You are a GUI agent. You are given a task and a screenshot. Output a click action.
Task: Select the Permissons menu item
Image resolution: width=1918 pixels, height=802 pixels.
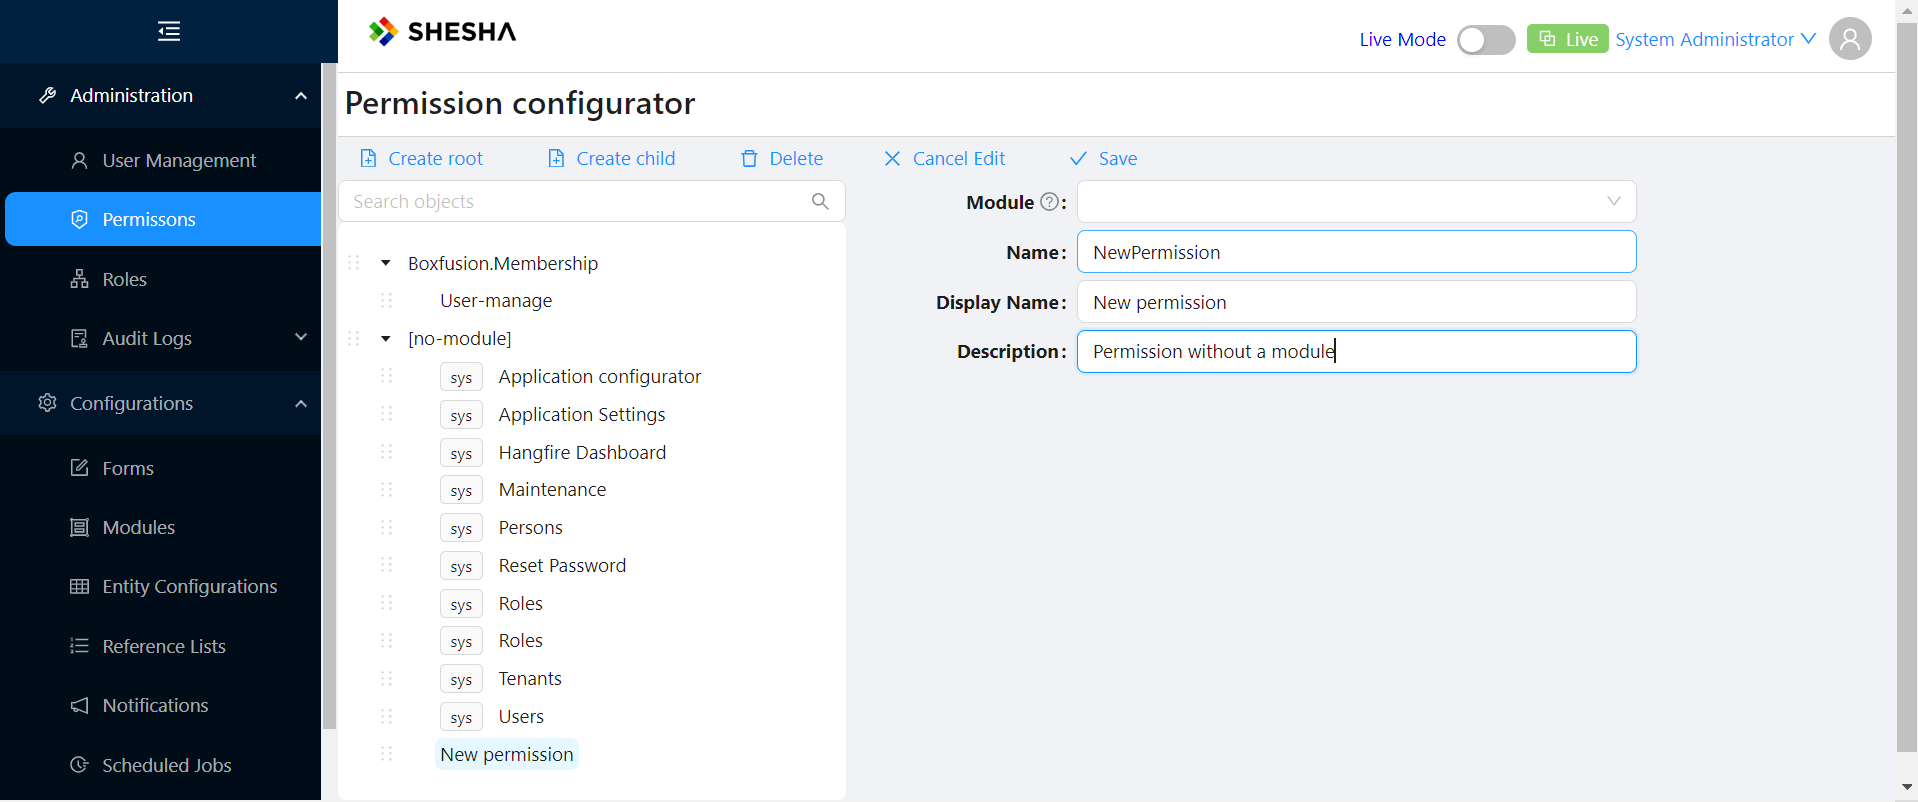(163, 219)
